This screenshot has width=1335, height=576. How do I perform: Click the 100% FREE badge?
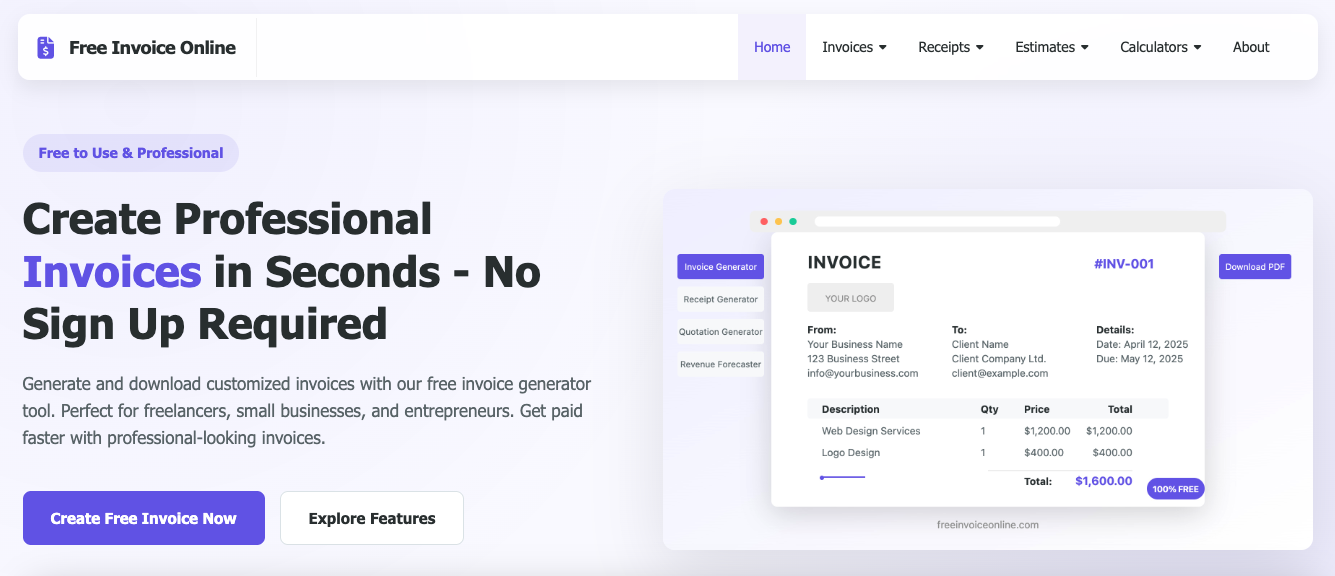coord(1175,489)
